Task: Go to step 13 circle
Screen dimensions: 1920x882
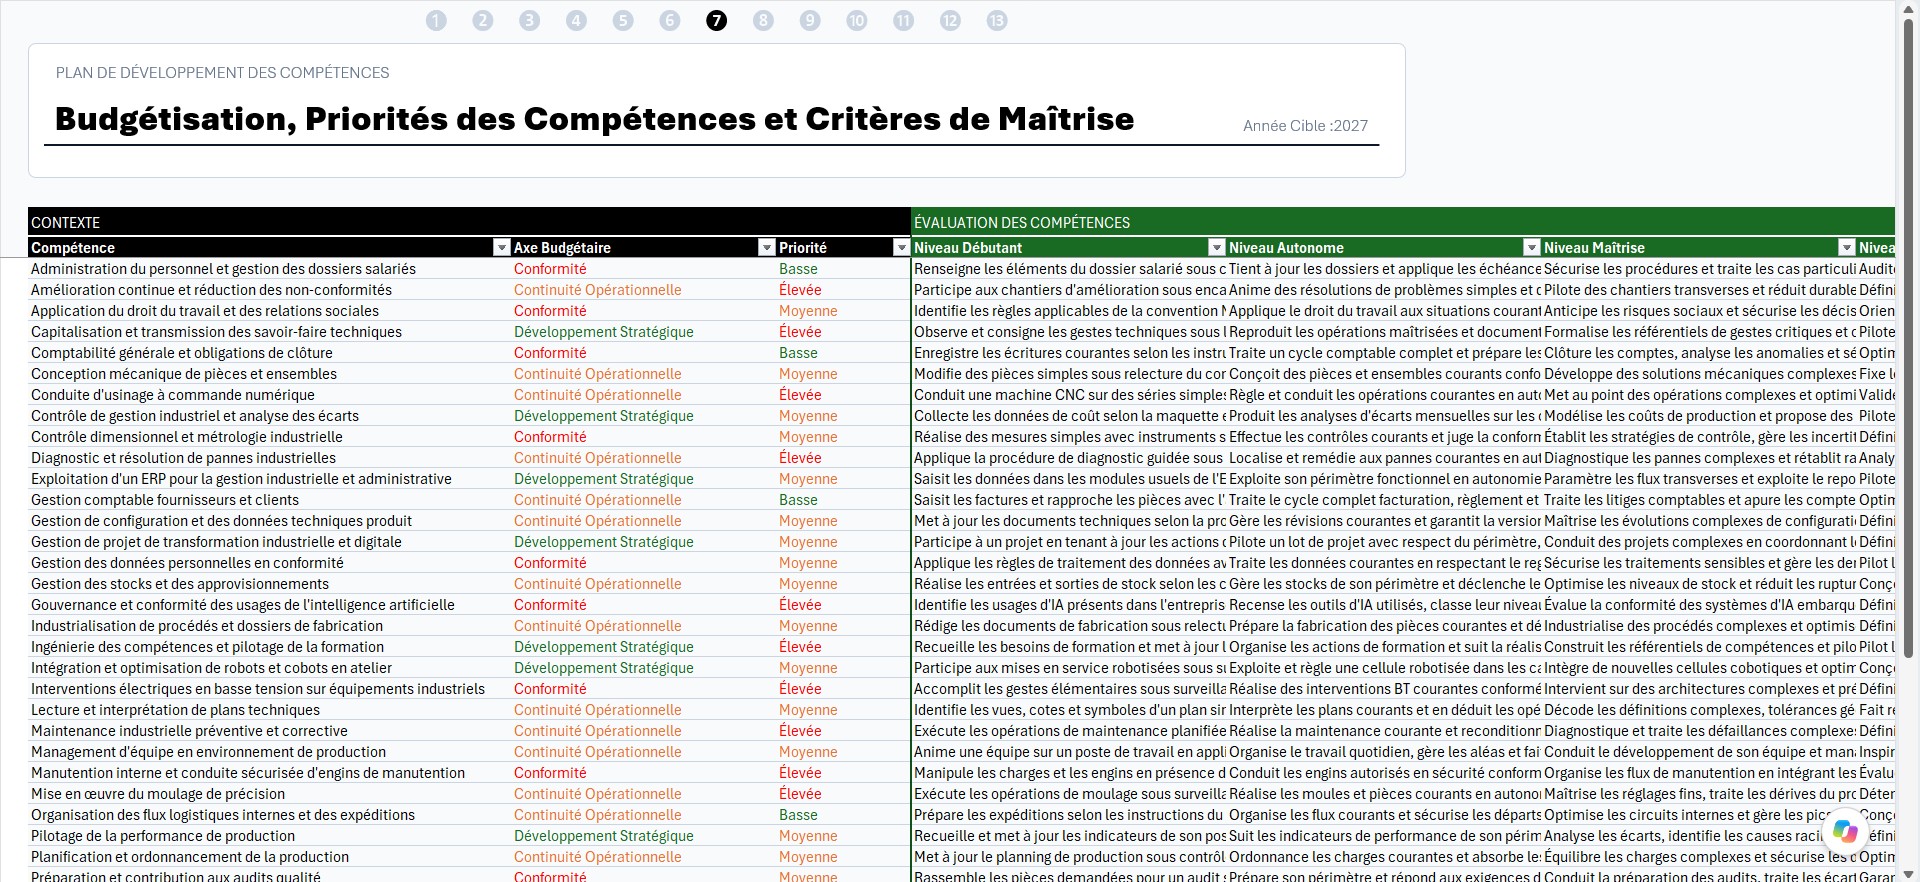Action: tap(997, 20)
